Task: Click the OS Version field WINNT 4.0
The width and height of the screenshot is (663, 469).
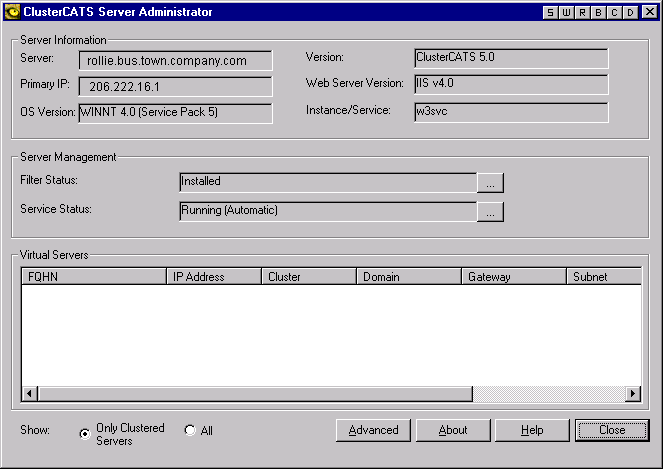Action: pyautogui.click(x=175, y=113)
